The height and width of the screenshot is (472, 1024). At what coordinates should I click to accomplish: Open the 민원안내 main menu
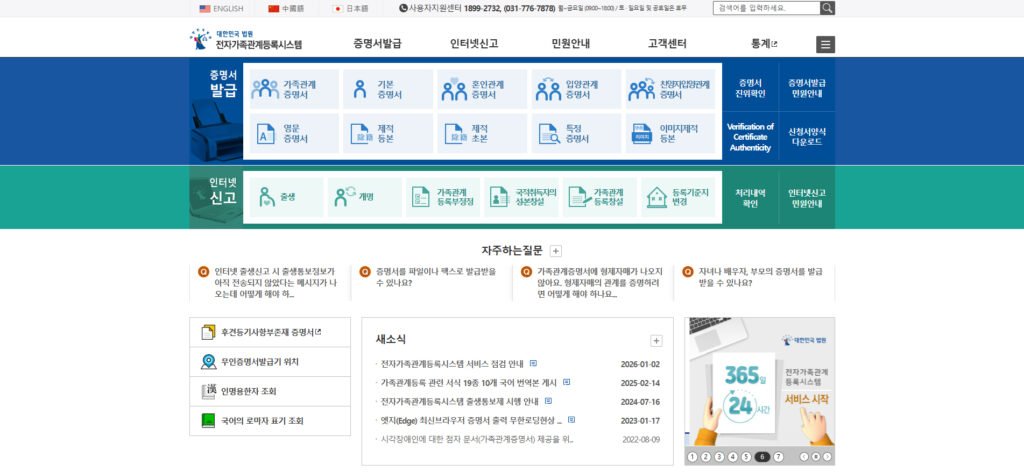point(571,44)
